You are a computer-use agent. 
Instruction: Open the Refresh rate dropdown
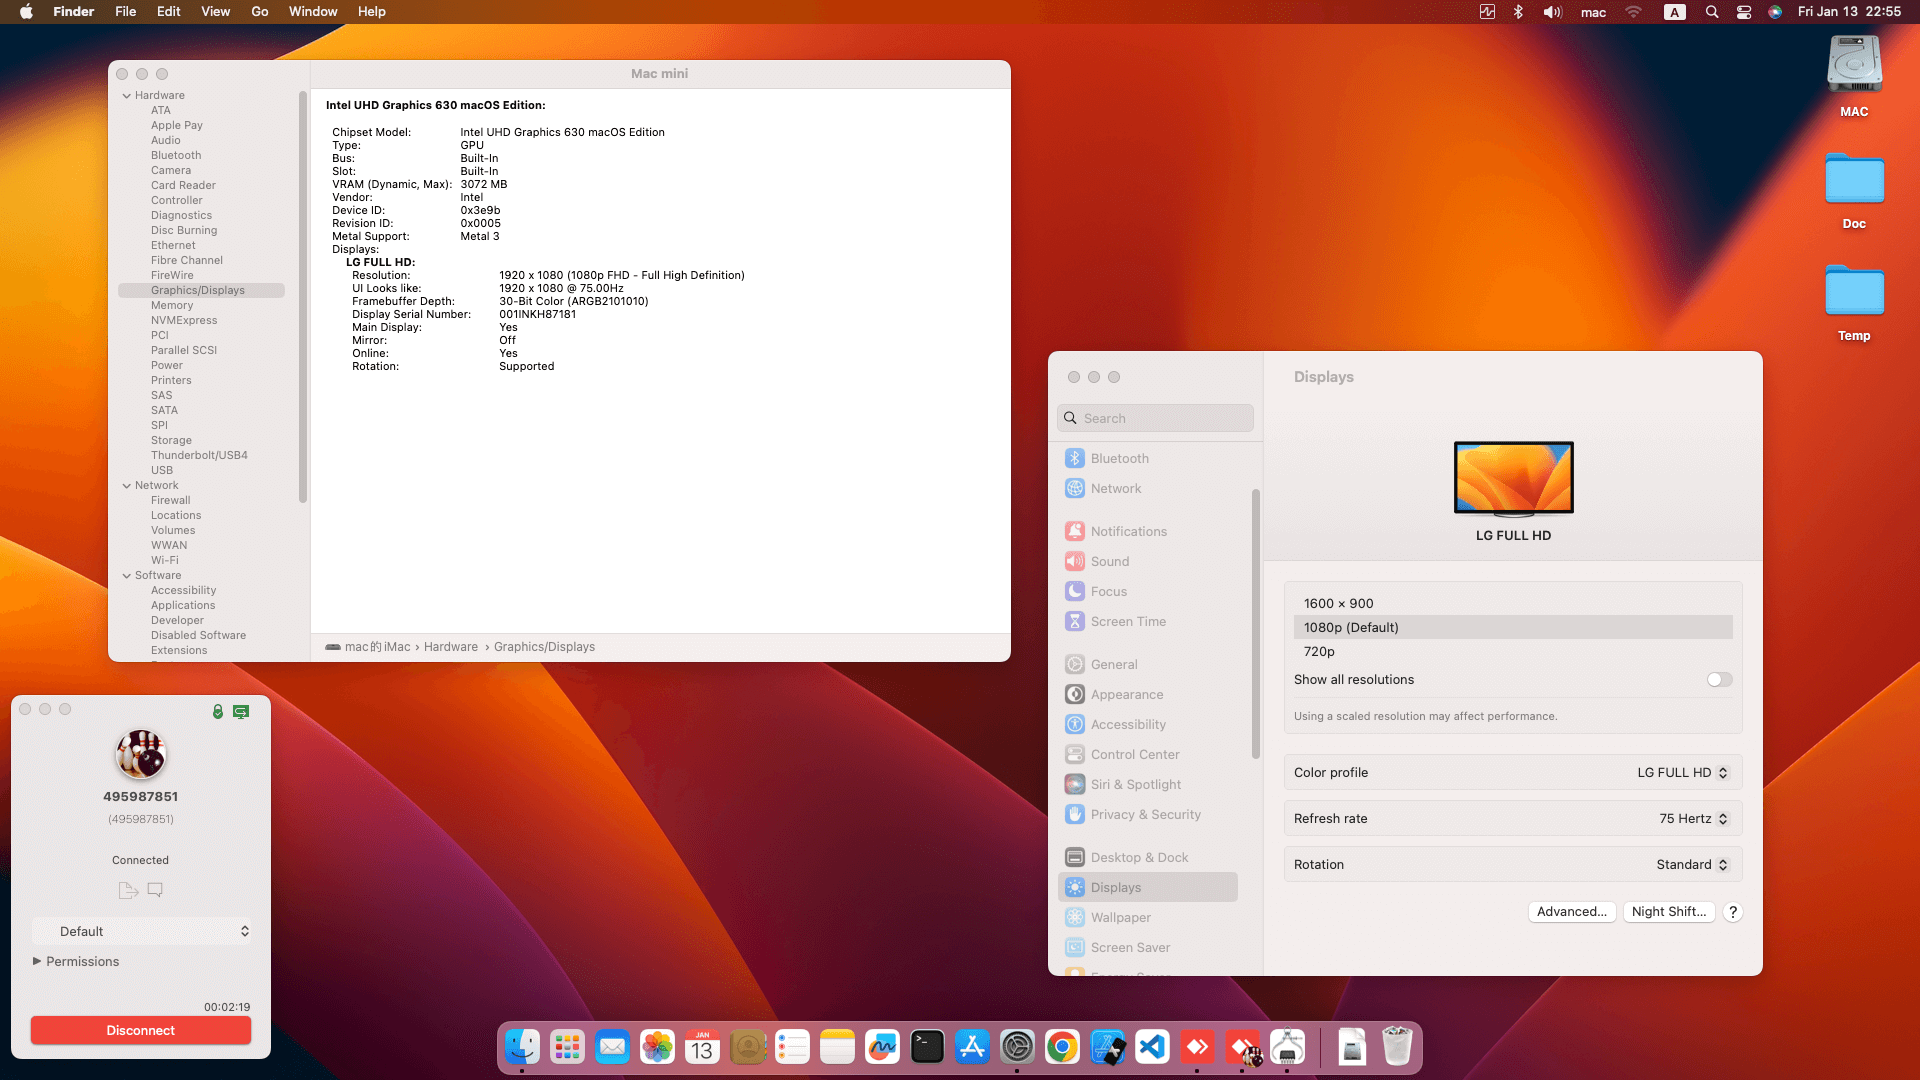pos(1692,818)
